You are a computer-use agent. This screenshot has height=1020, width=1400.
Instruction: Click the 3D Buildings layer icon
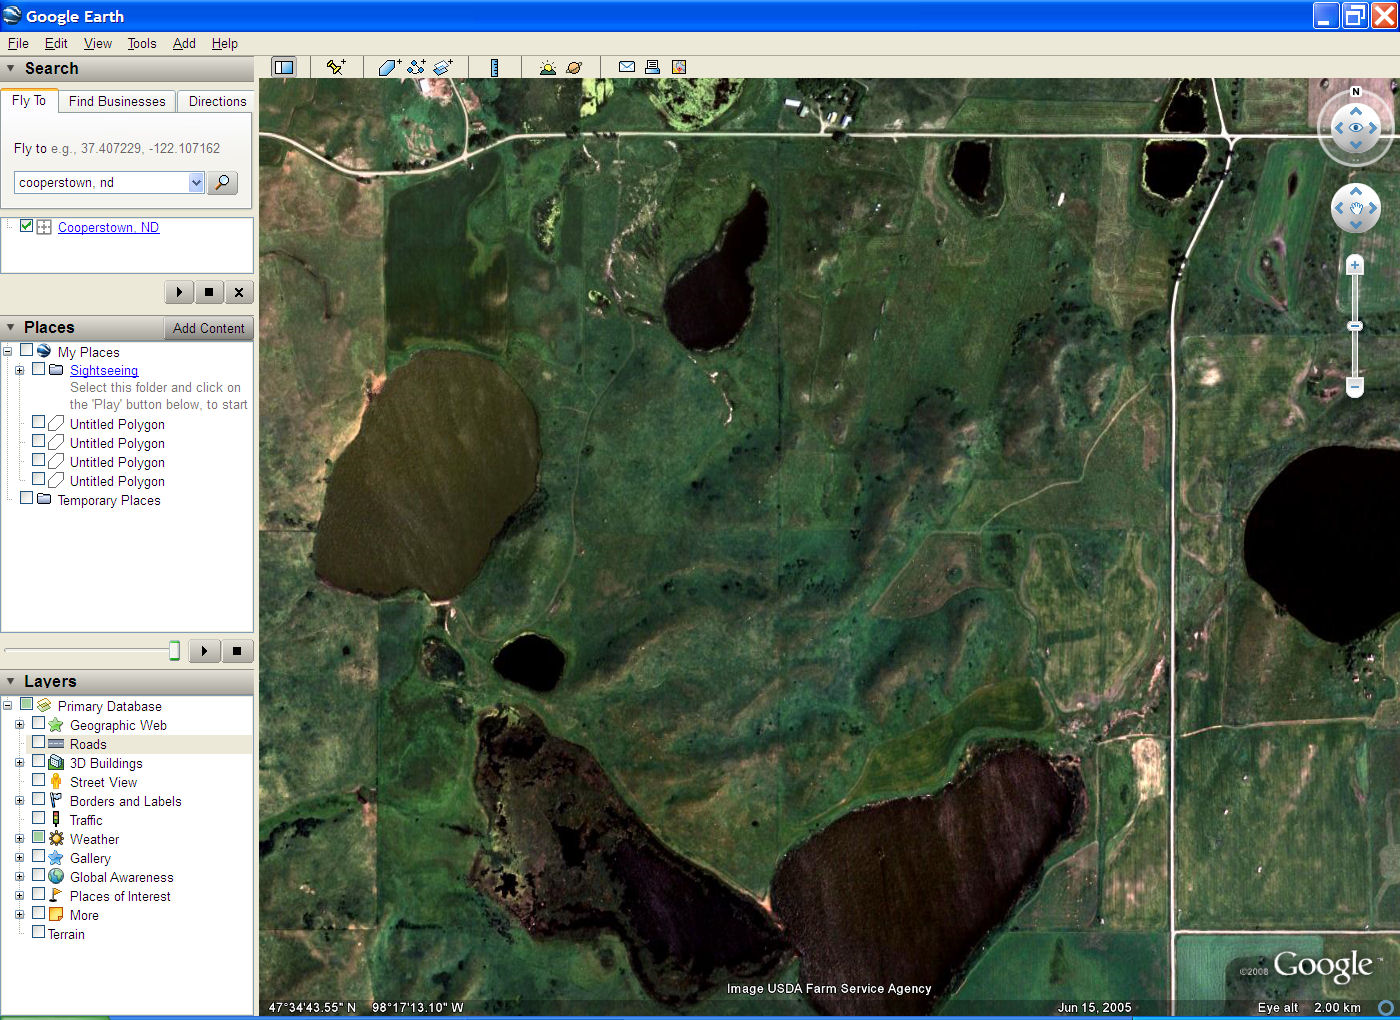pyautogui.click(x=56, y=762)
